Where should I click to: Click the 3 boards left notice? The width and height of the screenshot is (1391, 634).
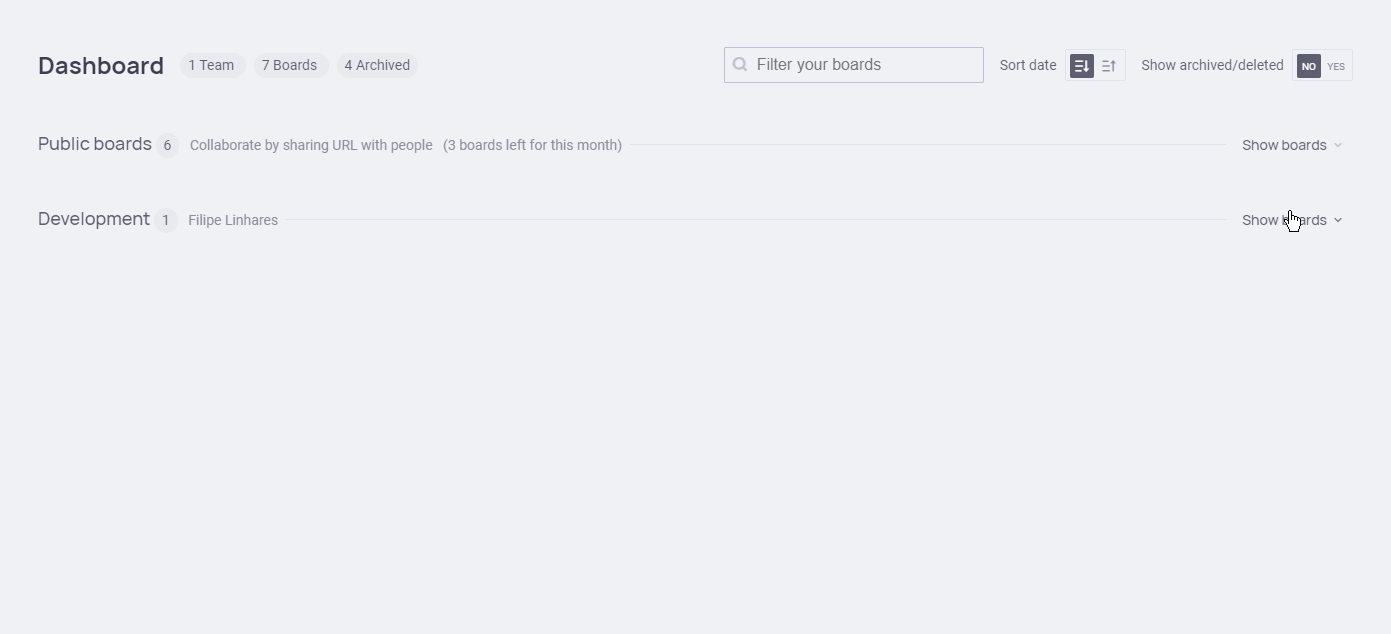pyautogui.click(x=532, y=145)
